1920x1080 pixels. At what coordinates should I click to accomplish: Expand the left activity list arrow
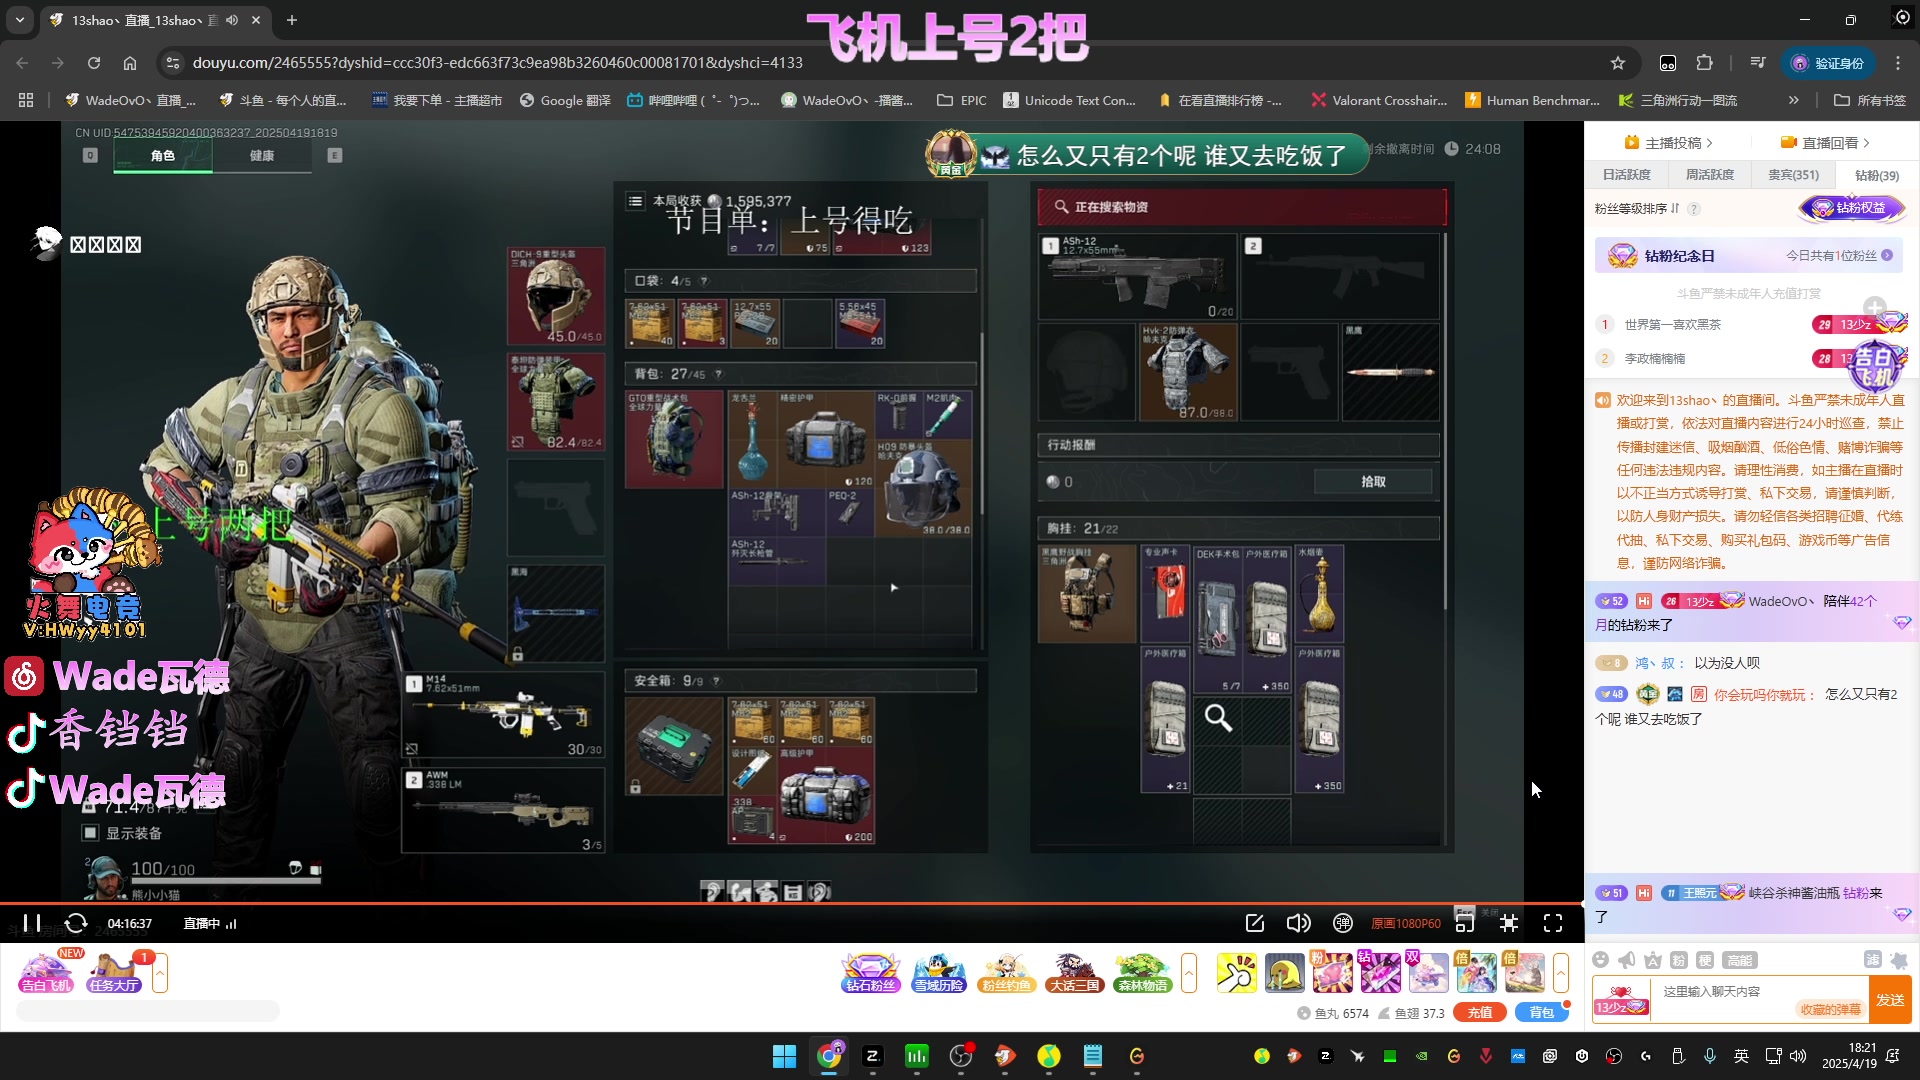click(x=160, y=972)
